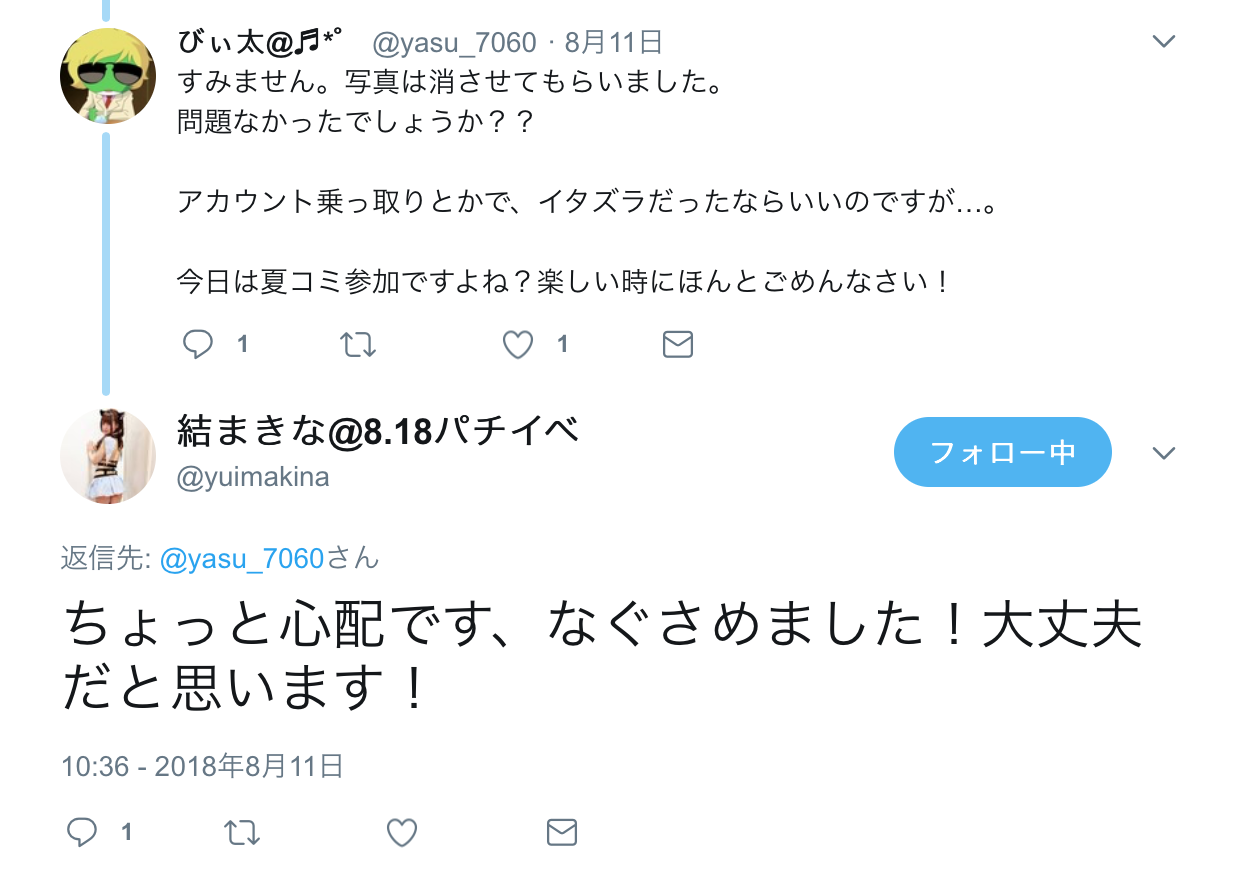Like the tweet from @yuimakina
The width and height of the screenshot is (1252, 892).
coord(401,832)
